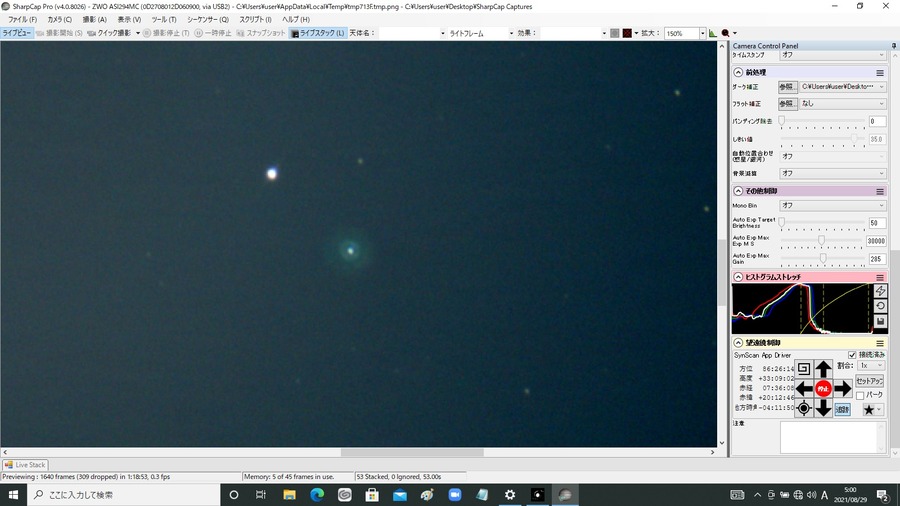Open the その他制御 section hamburger menu

coord(880,191)
